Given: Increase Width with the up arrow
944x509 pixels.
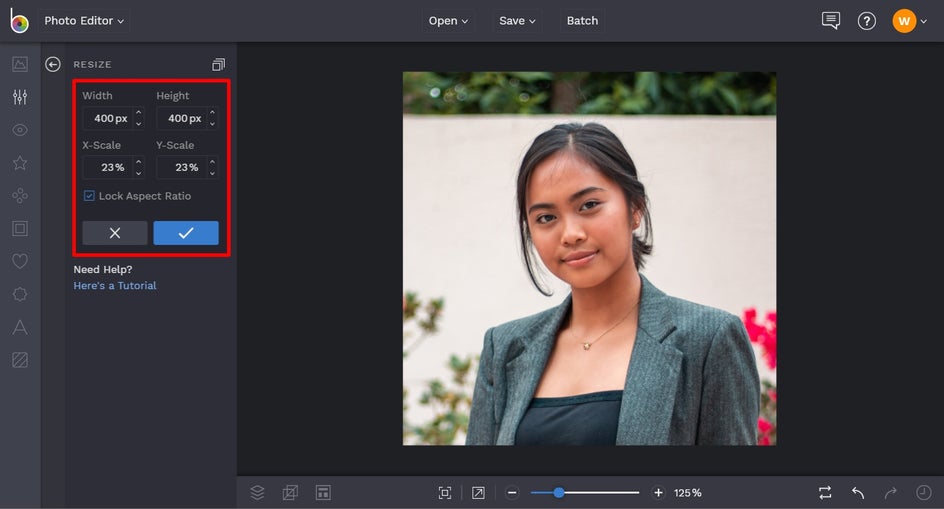Looking at the screenshot, I should click(138, 113).
